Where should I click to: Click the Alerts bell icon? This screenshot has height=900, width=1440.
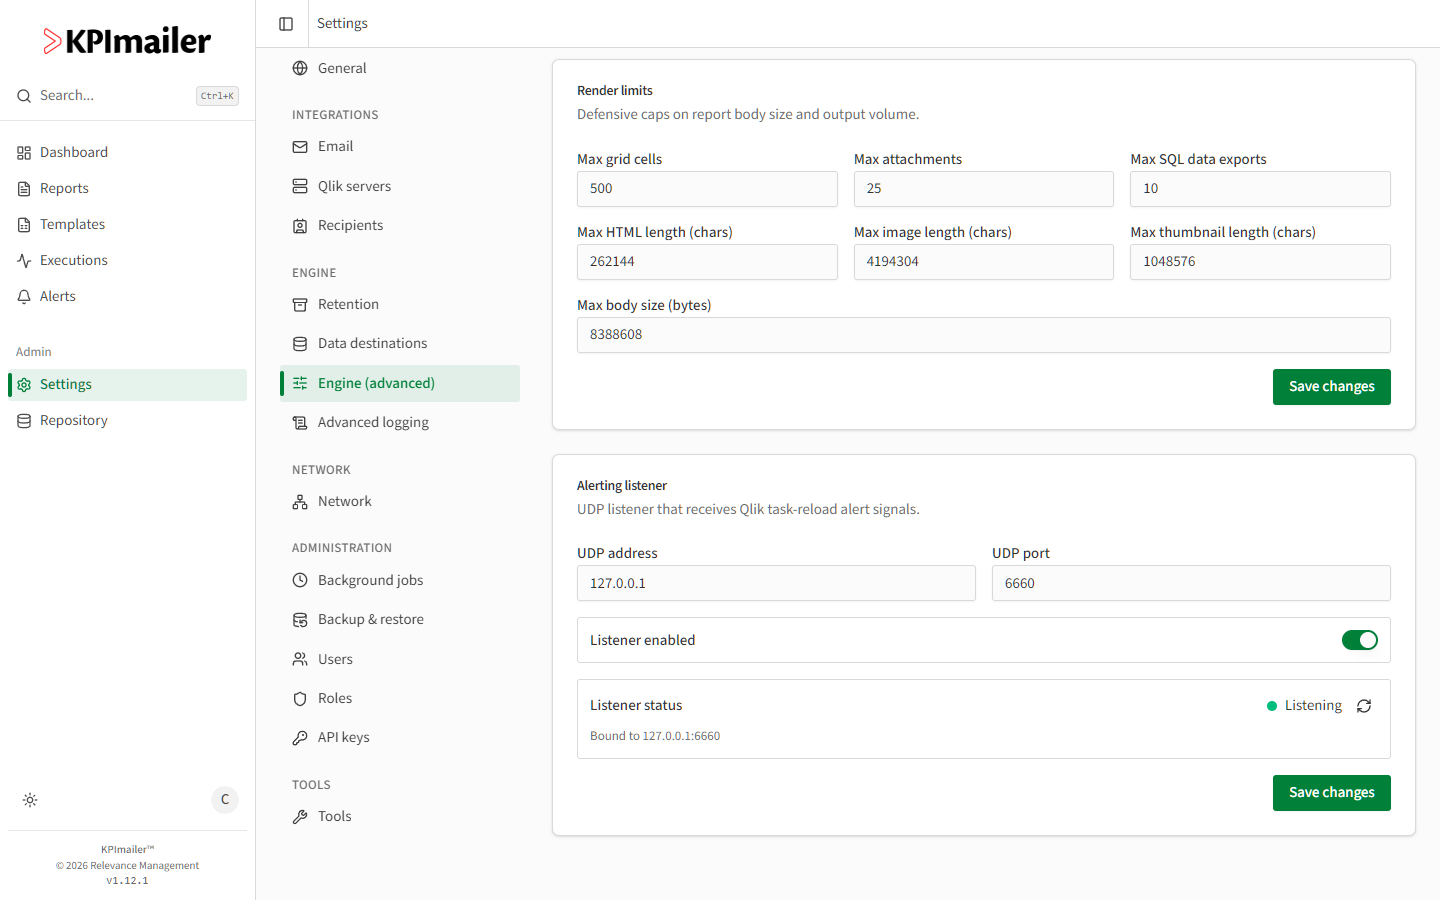coord(24,297)
